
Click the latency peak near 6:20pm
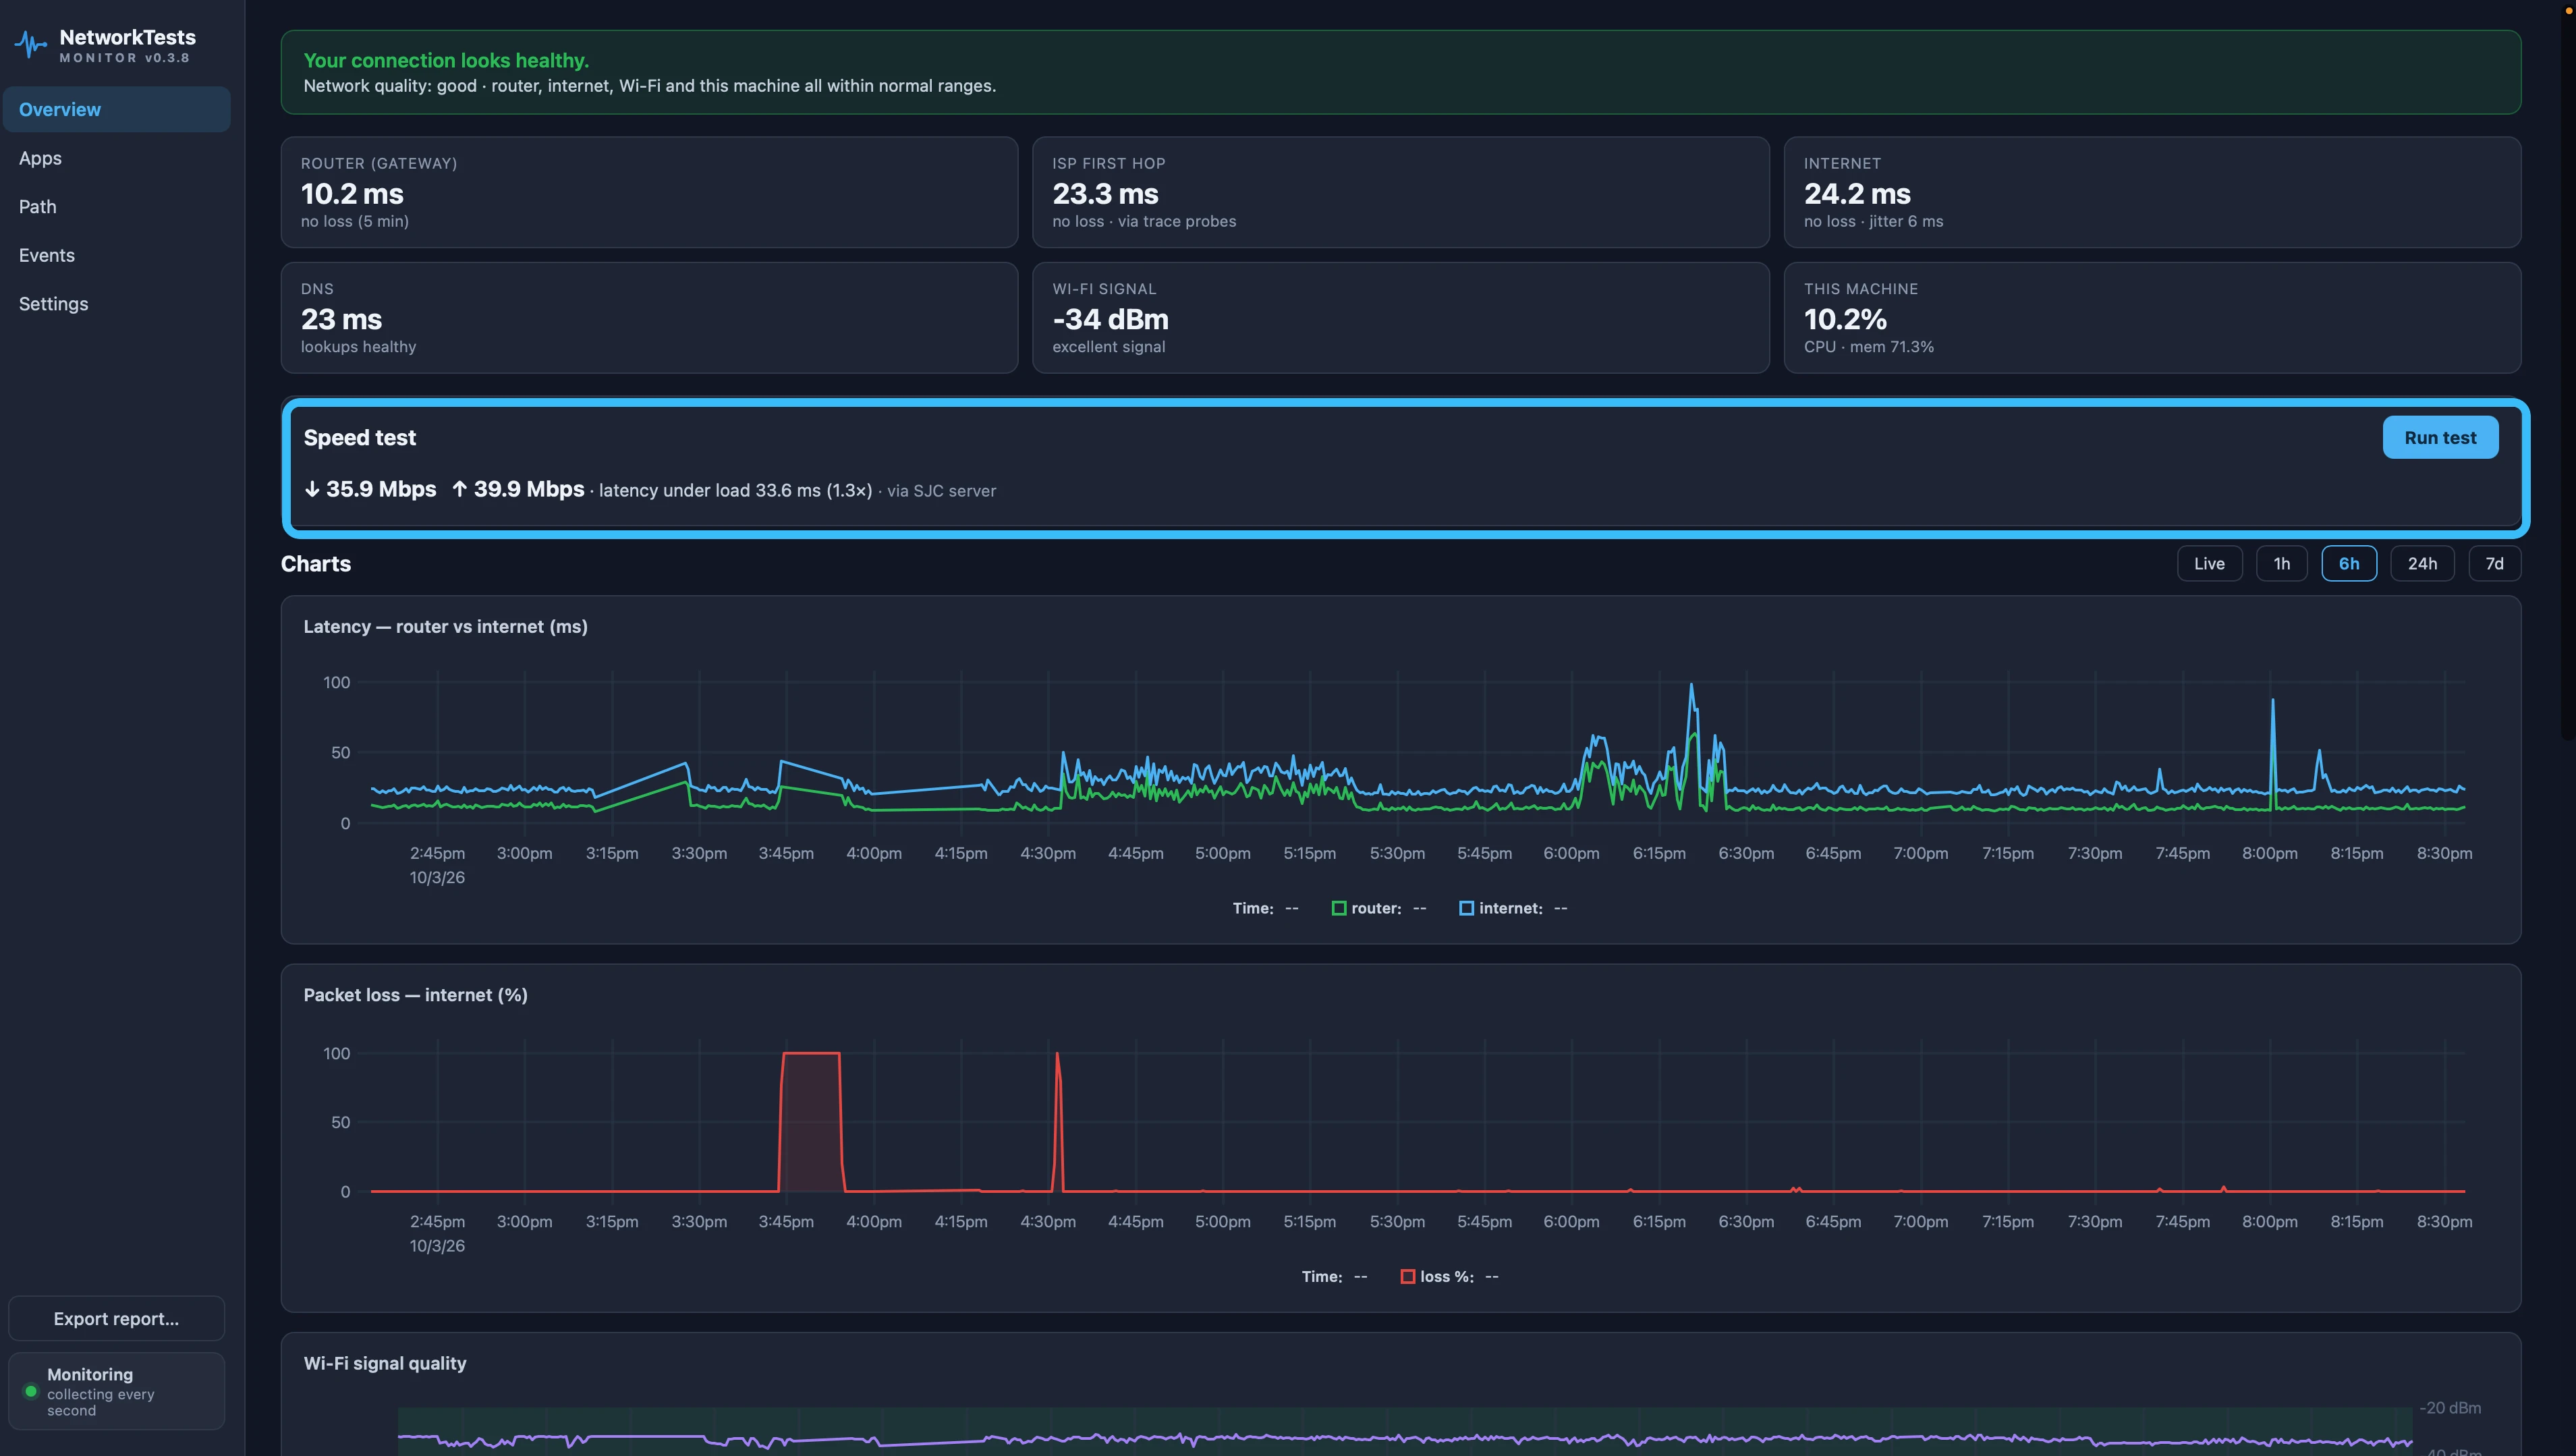(1691, 686)
